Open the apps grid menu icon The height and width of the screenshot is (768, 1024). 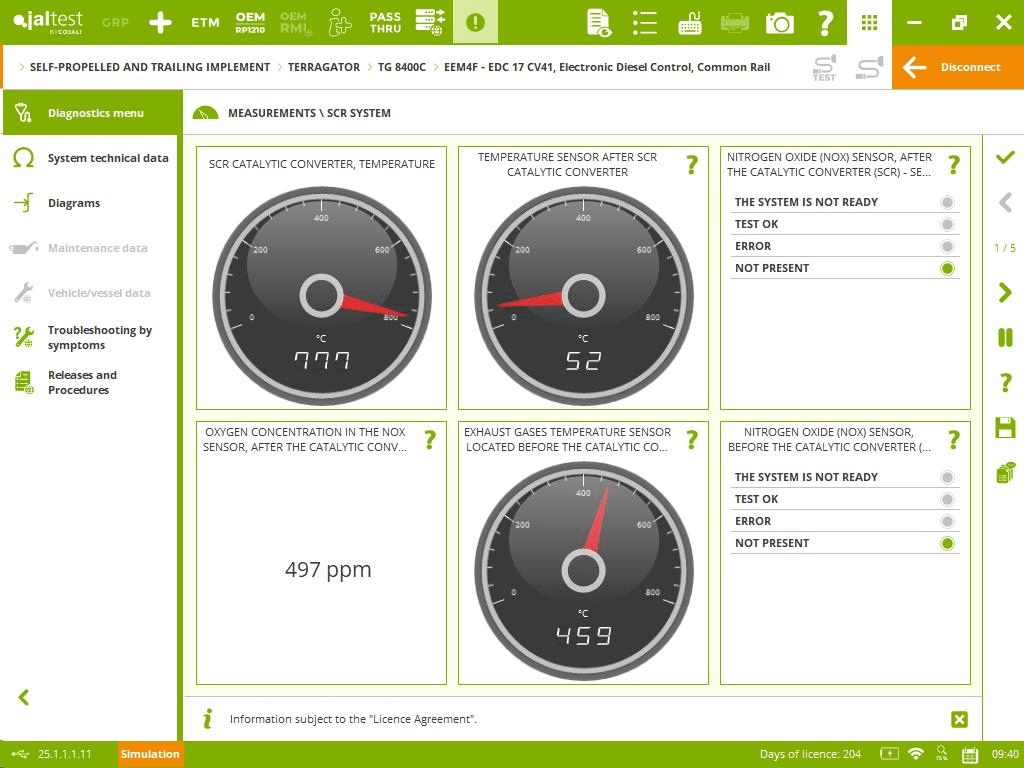tap(869, 22)
